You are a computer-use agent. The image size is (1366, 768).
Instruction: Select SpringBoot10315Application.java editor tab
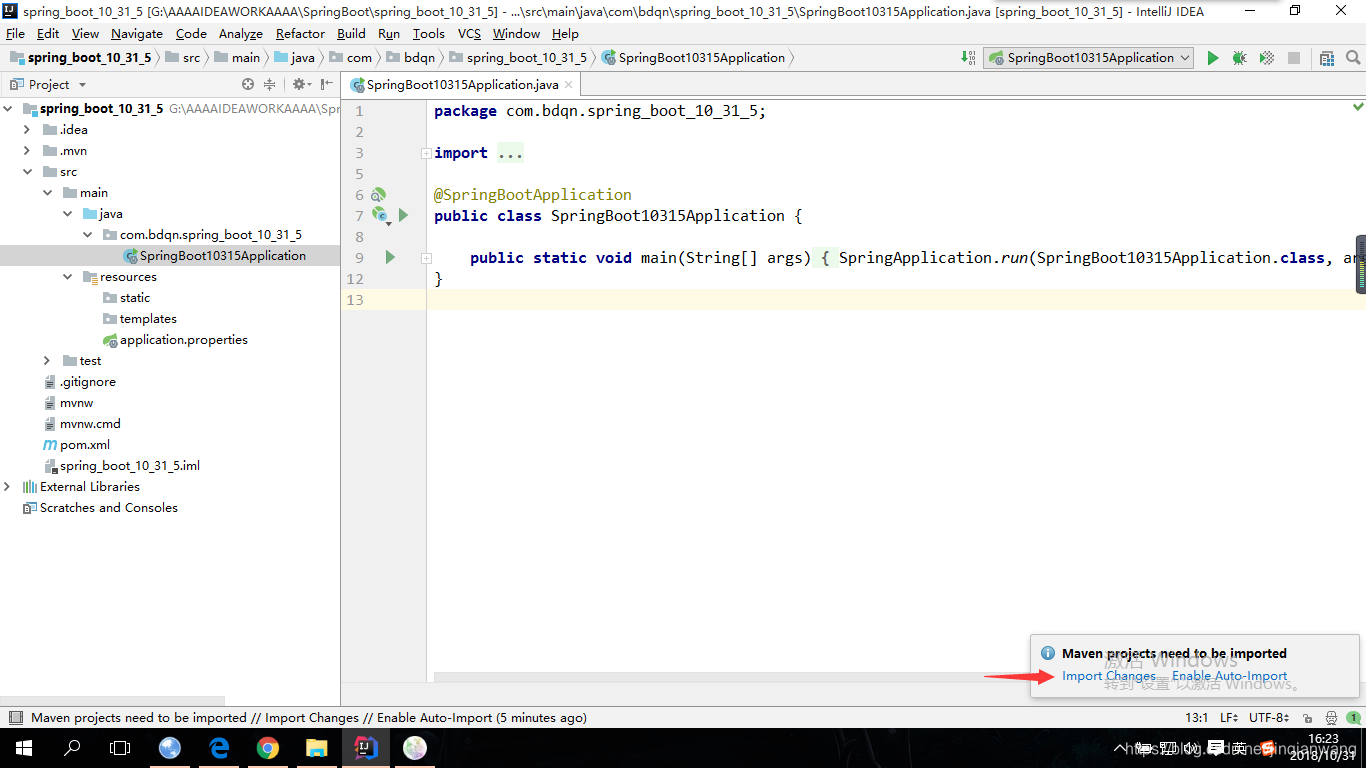click(462, 85)
